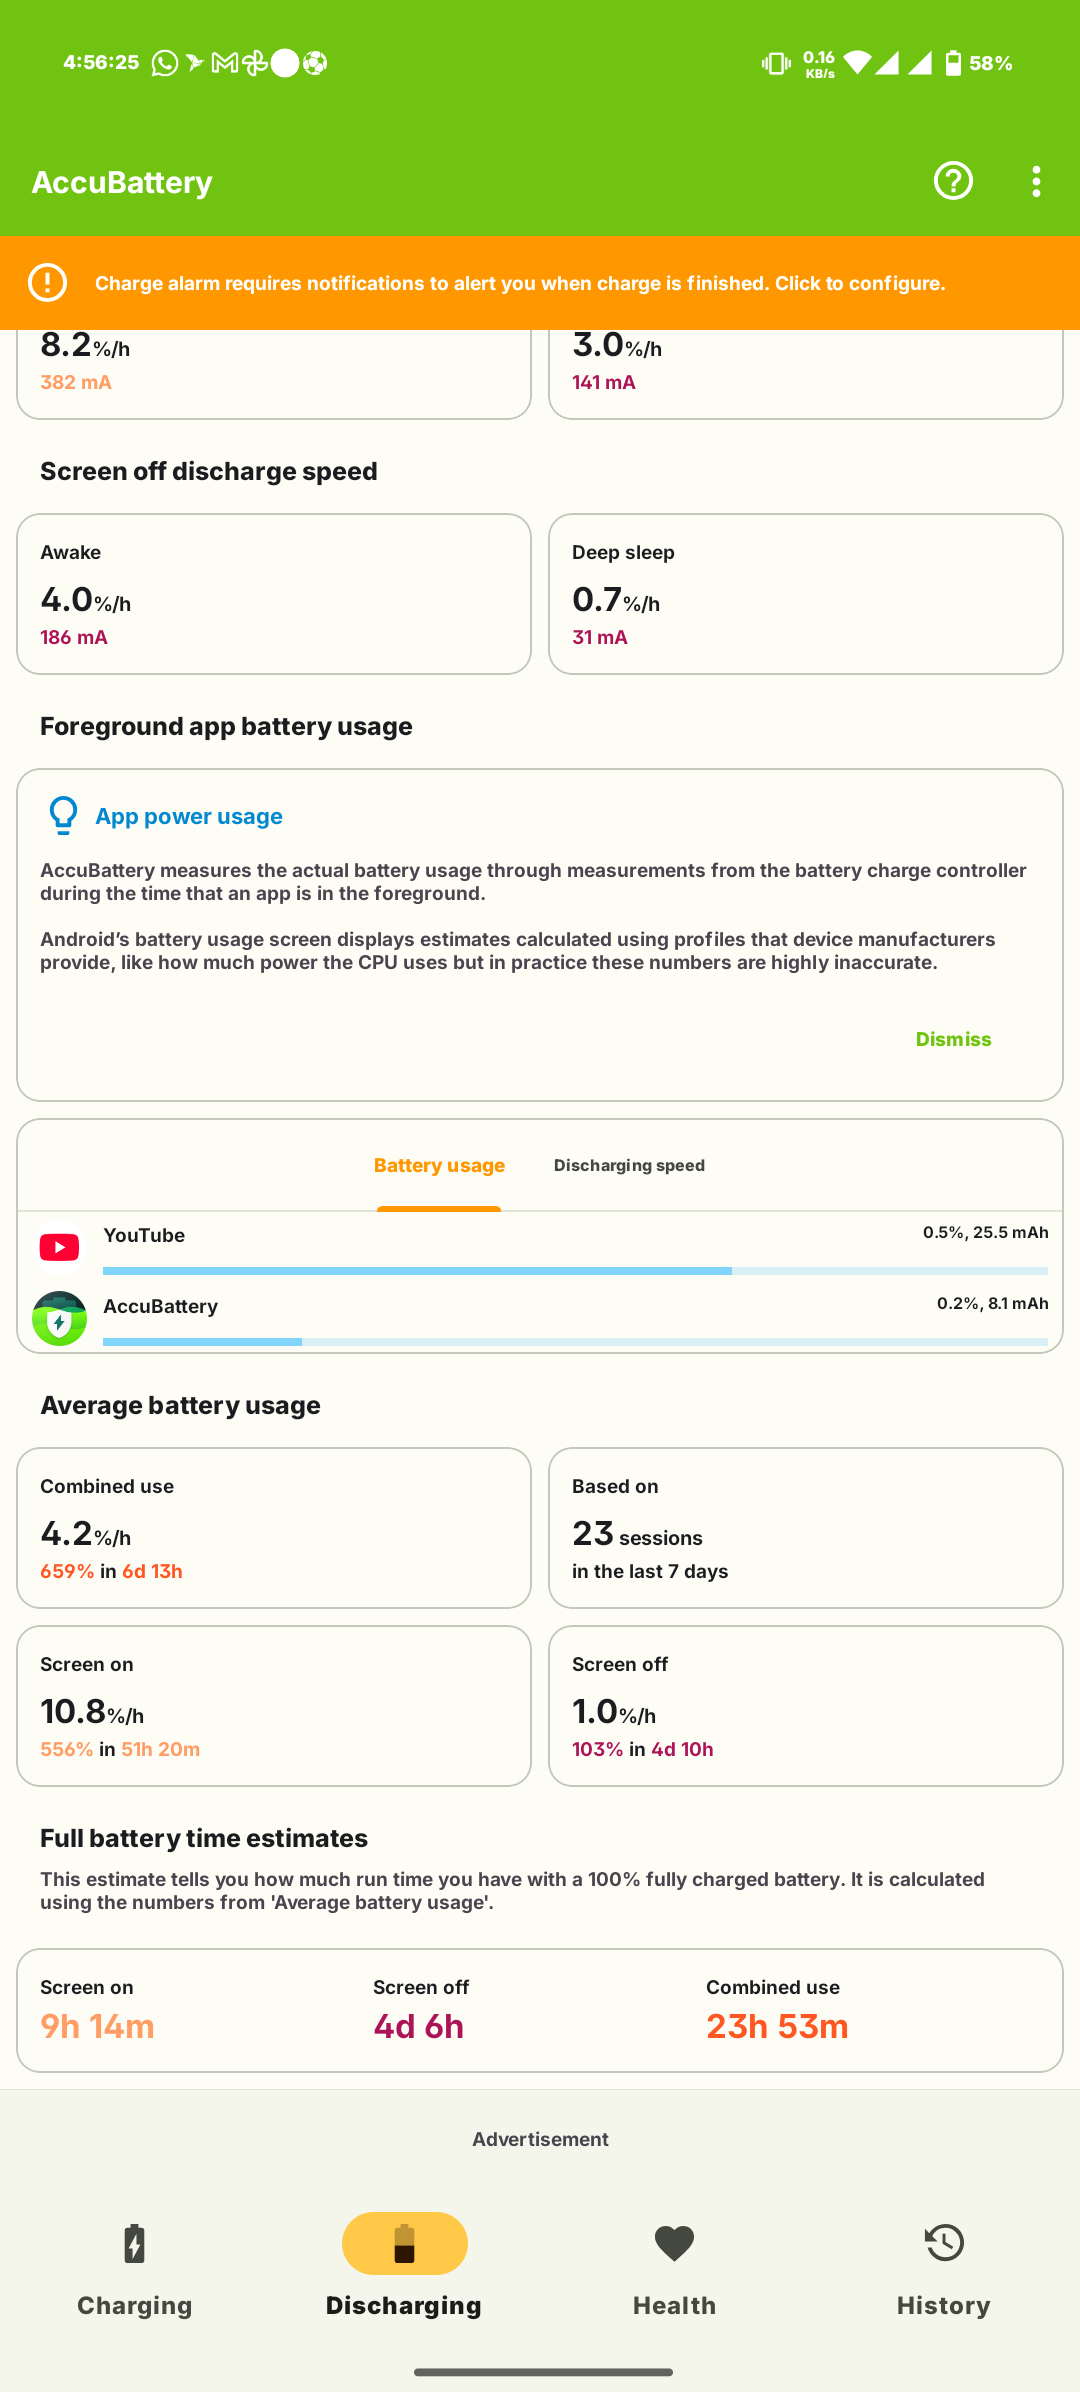Image resolution: width=1080 pixels, height=2392 pixels.
Task: Tap the YouTube app icon
Action: (x=59, y=1247)
